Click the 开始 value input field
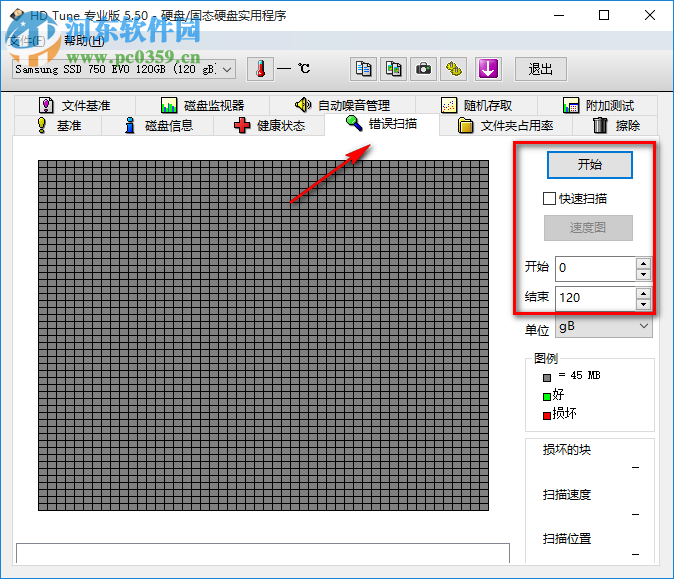 tap(595, 269)
